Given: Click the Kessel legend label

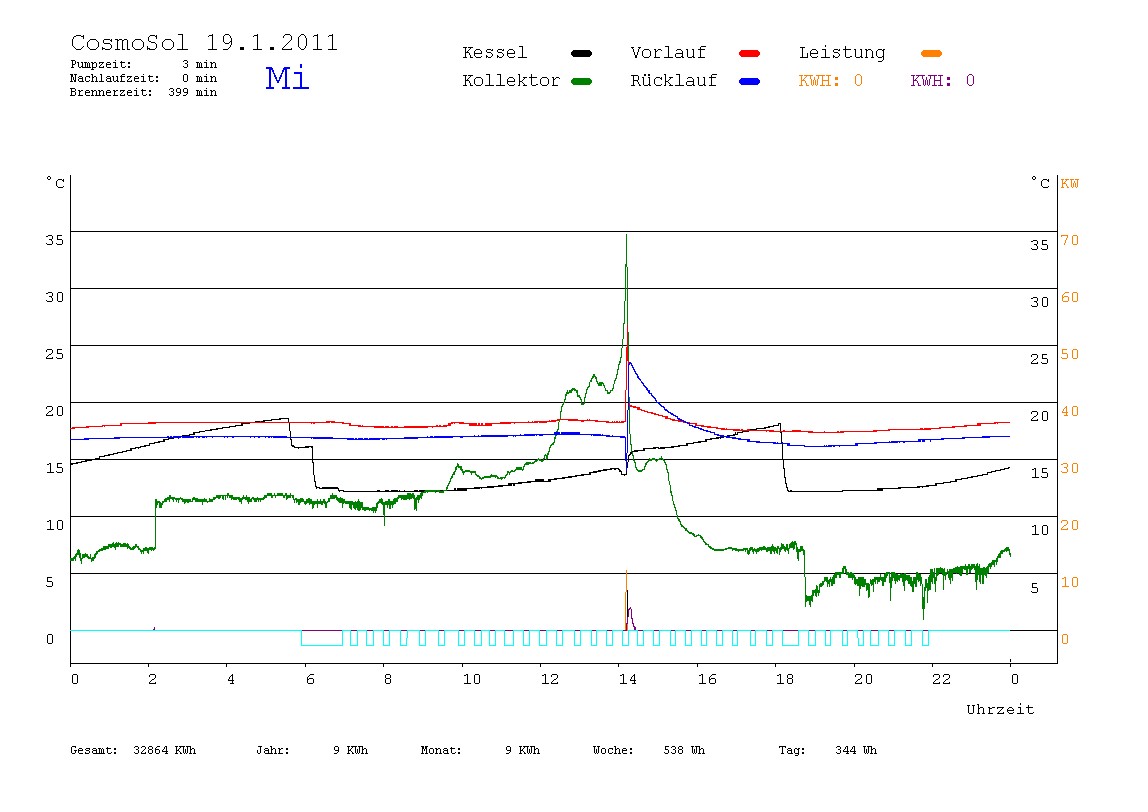Looking at the screenshot, I should (x=494, y=53).
